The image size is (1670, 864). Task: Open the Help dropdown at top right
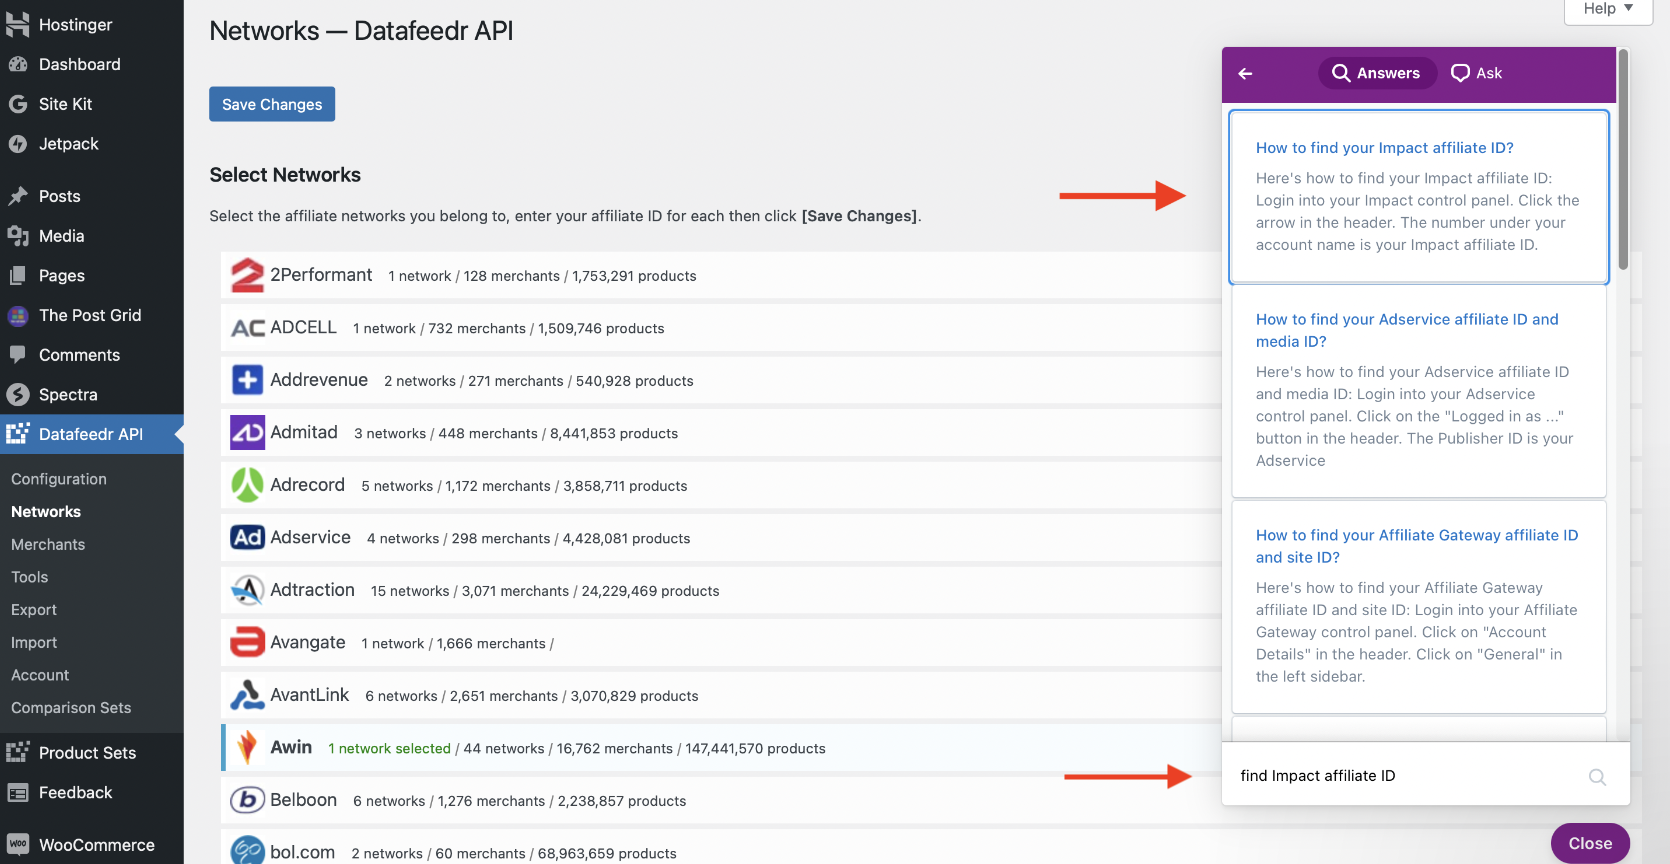pos(1607,10)
